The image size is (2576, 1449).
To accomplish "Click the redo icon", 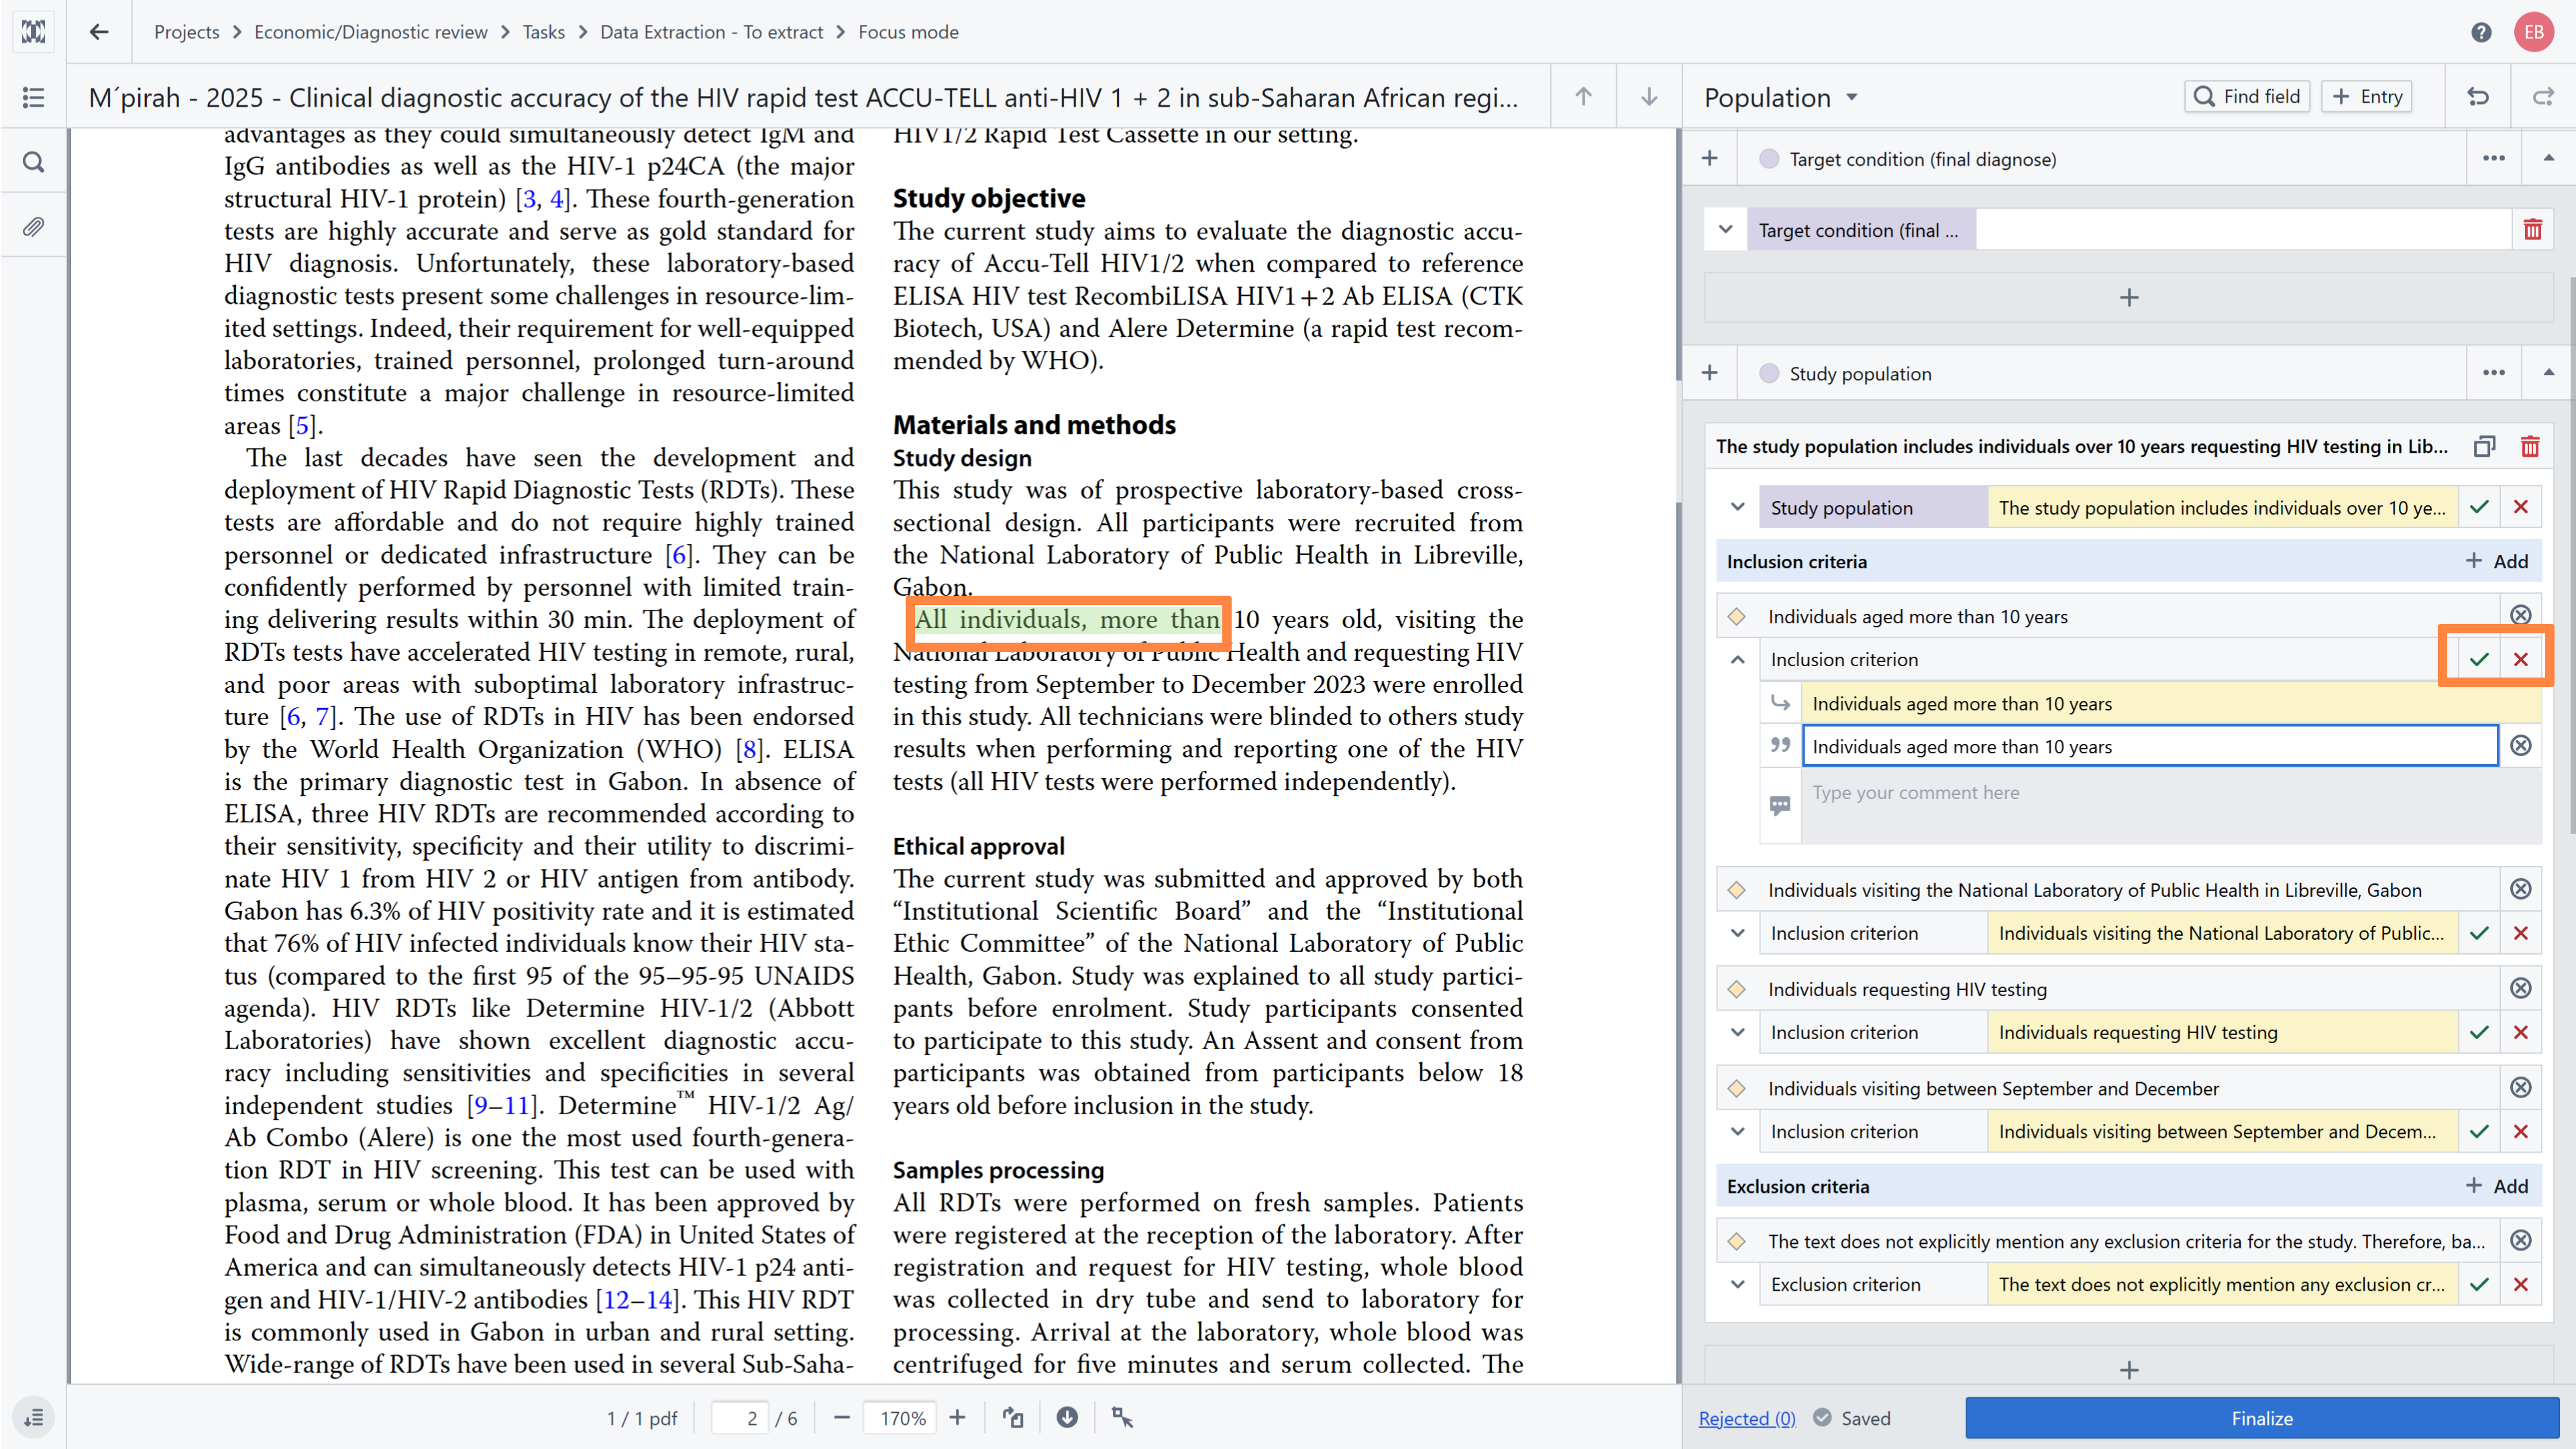I will [2543, 97].
